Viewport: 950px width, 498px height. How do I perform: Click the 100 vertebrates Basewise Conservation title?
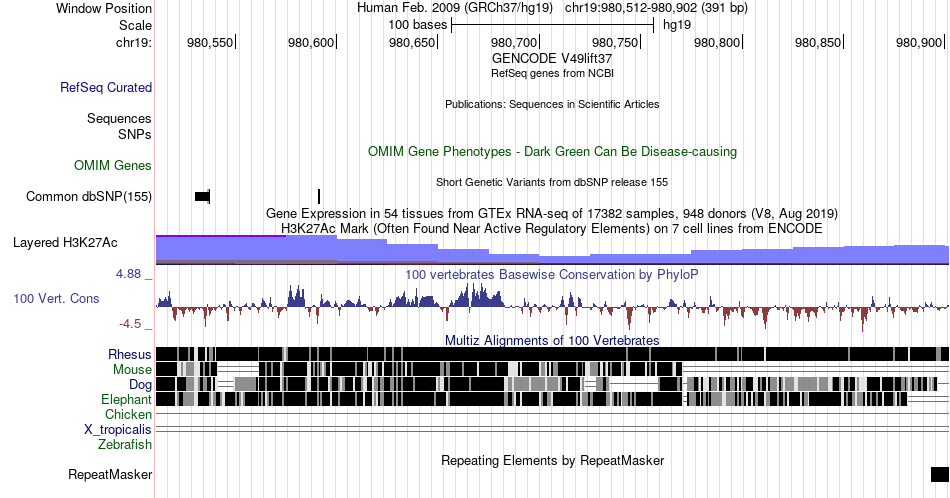point(552,274)
